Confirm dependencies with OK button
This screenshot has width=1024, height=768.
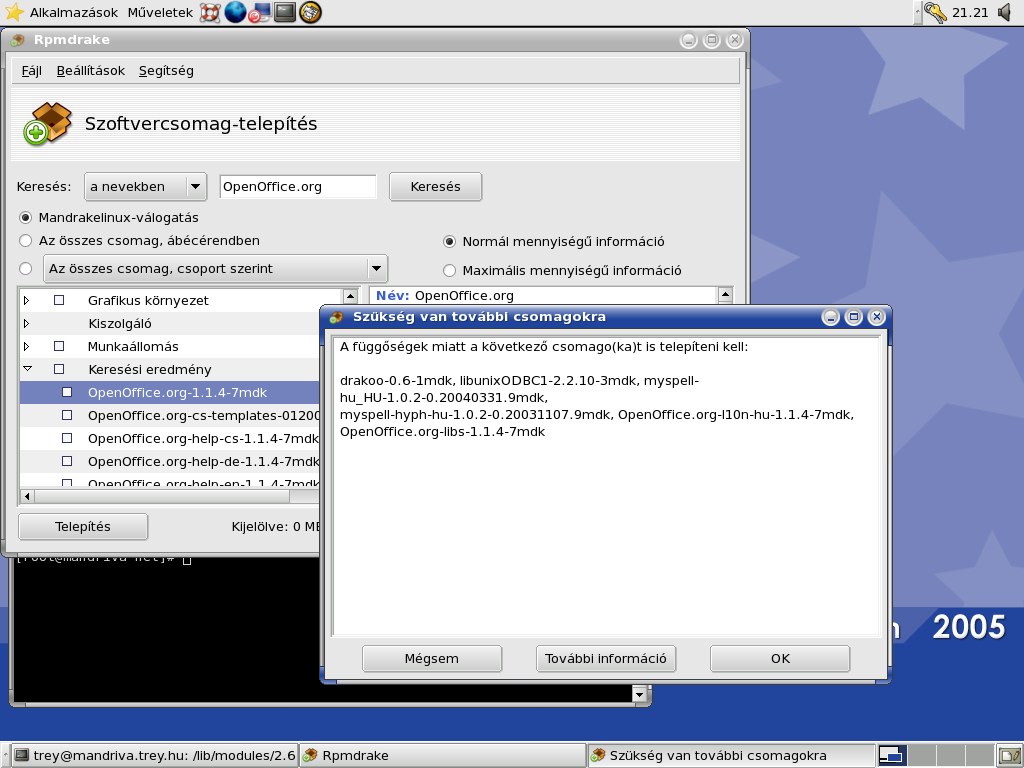[780, 658]
